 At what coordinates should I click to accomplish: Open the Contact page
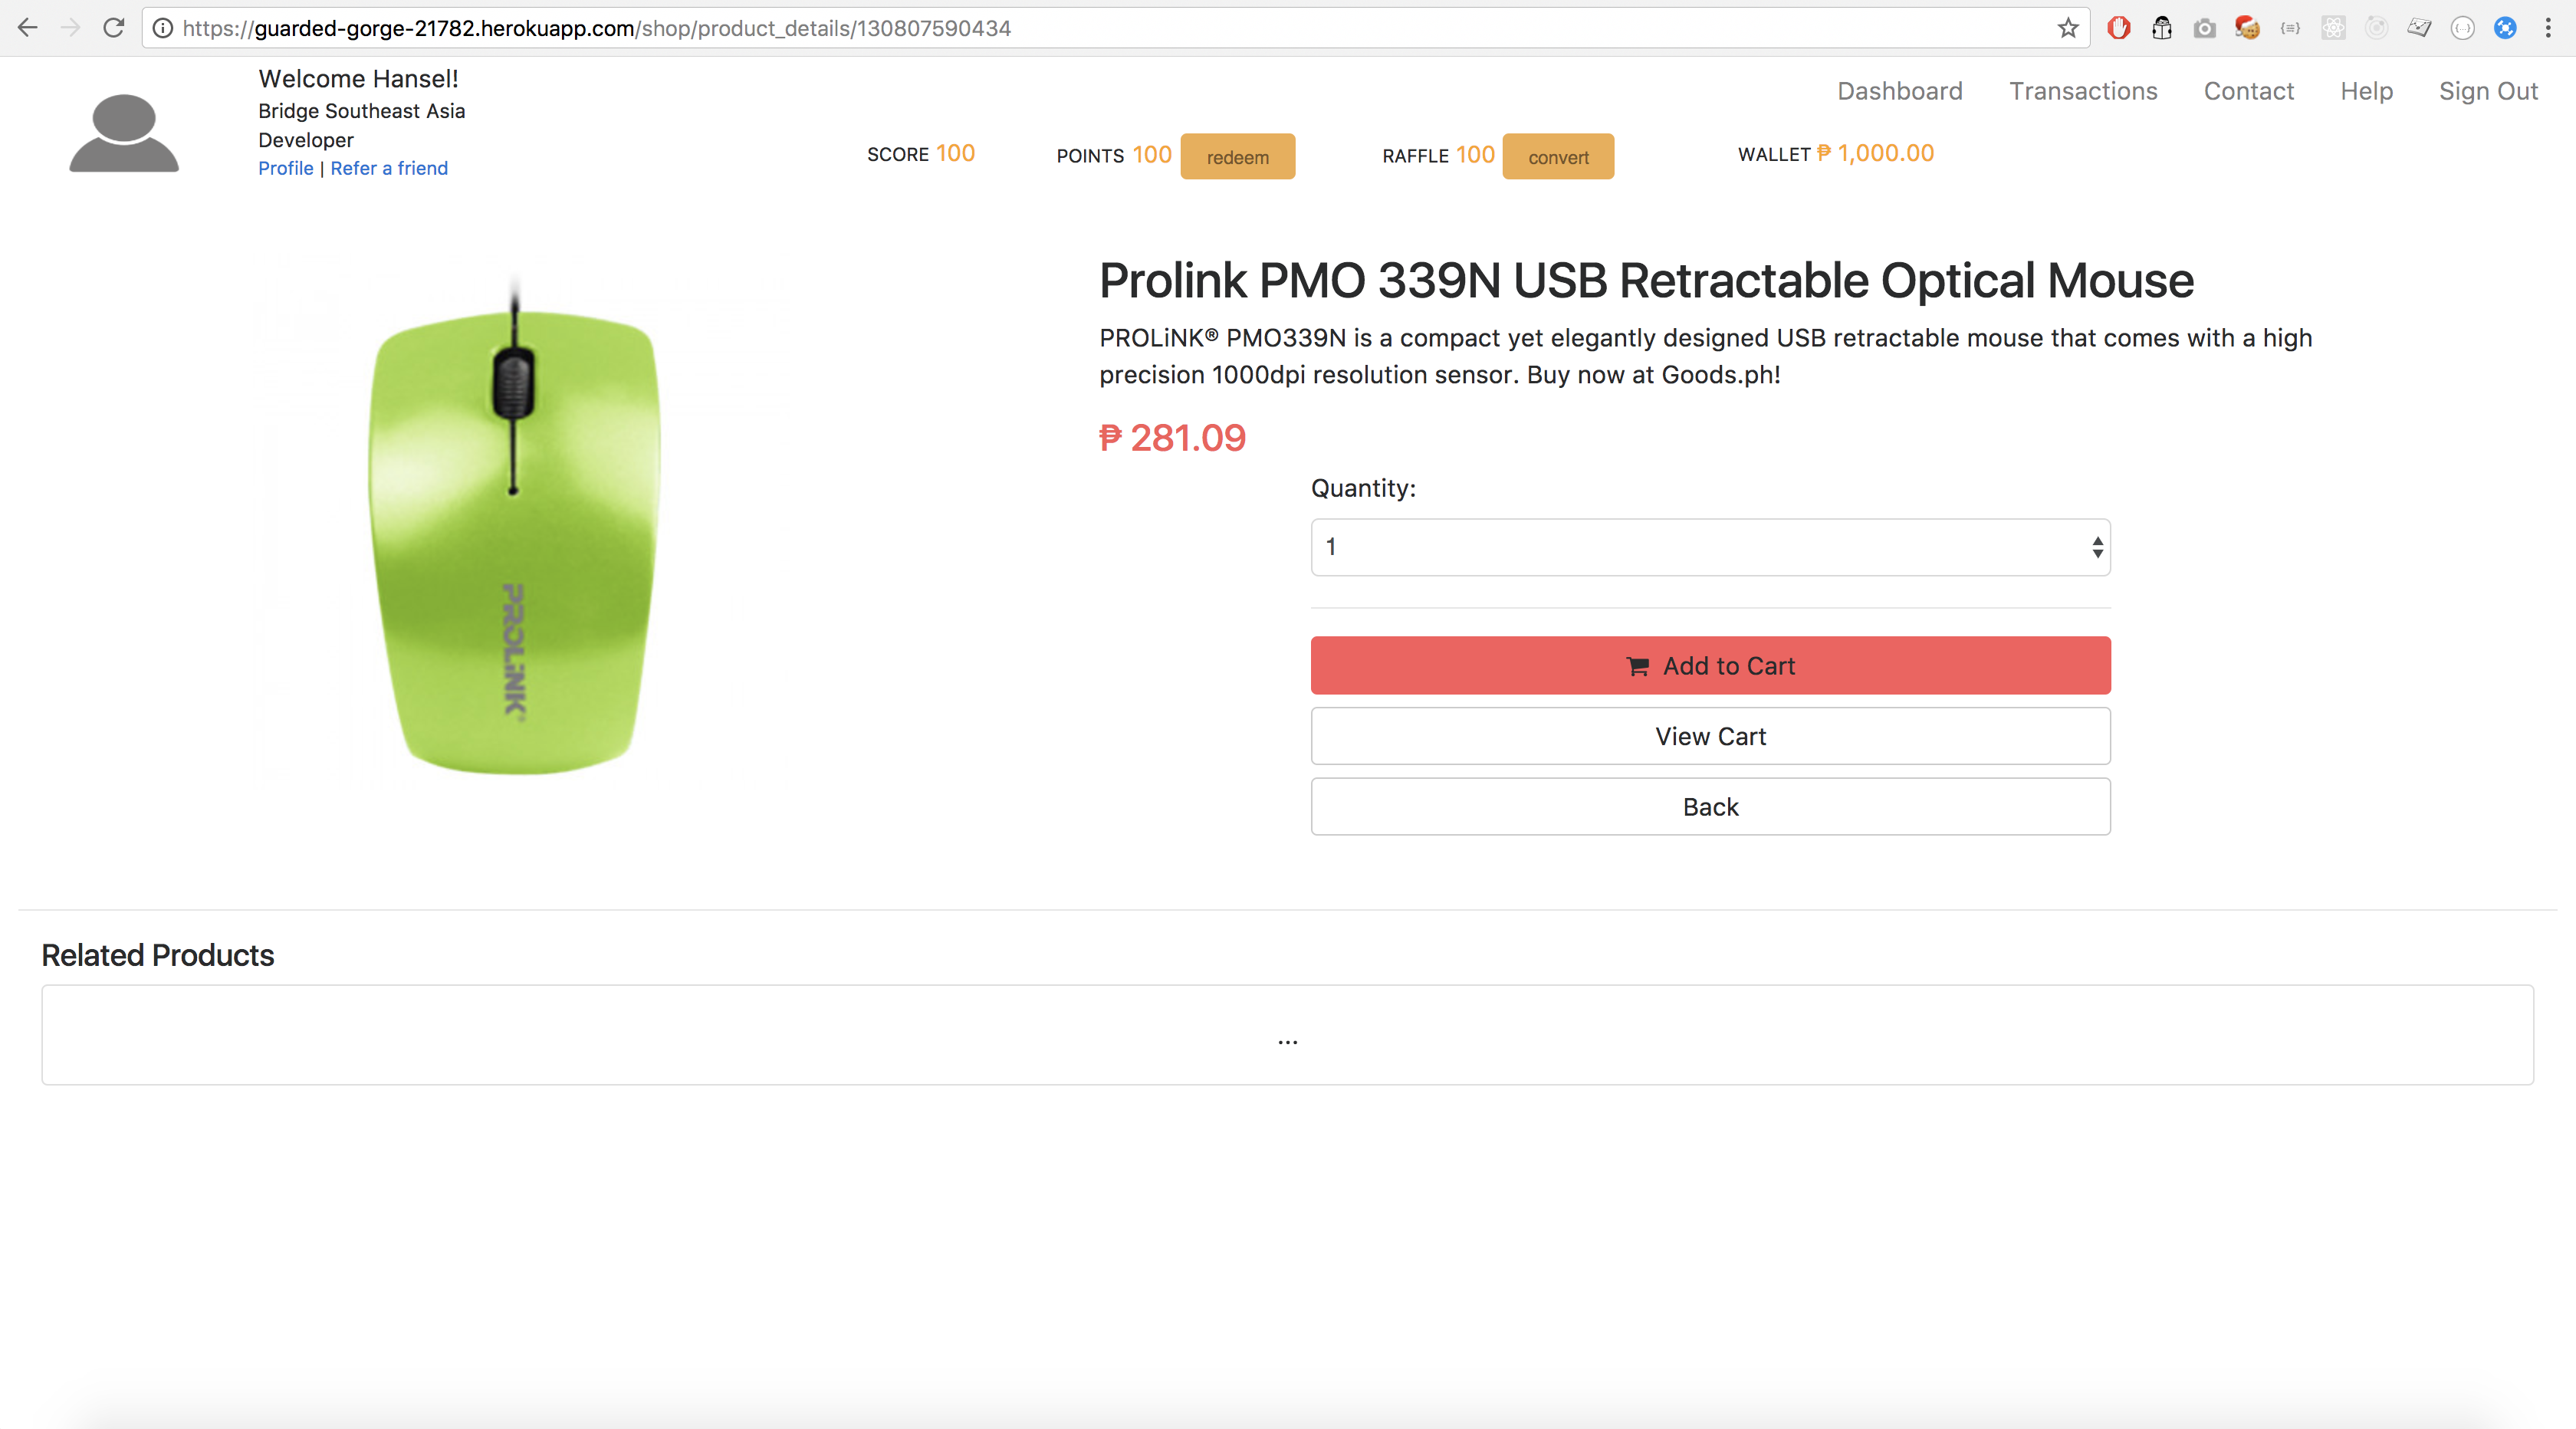tap(2248, 91)
